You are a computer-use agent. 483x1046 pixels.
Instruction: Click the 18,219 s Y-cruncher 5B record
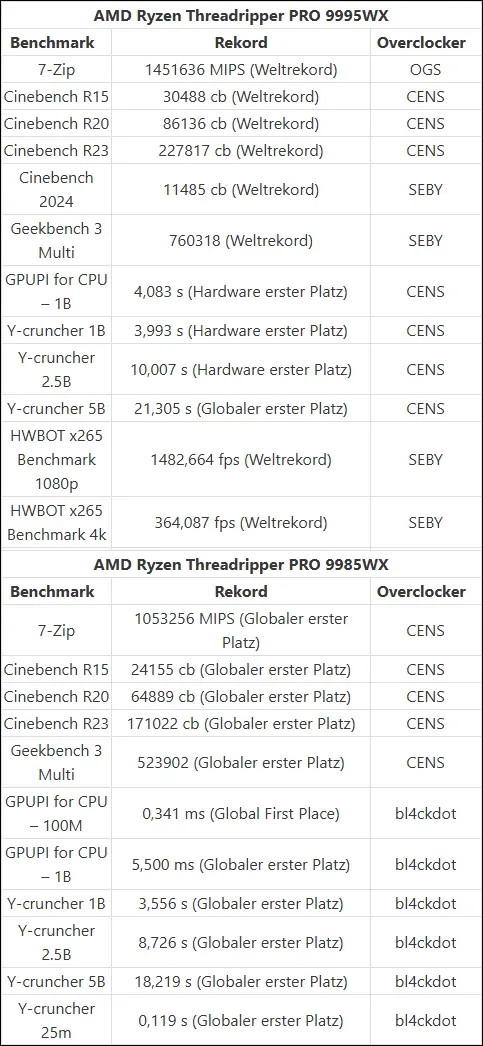(x=241, y=982)
